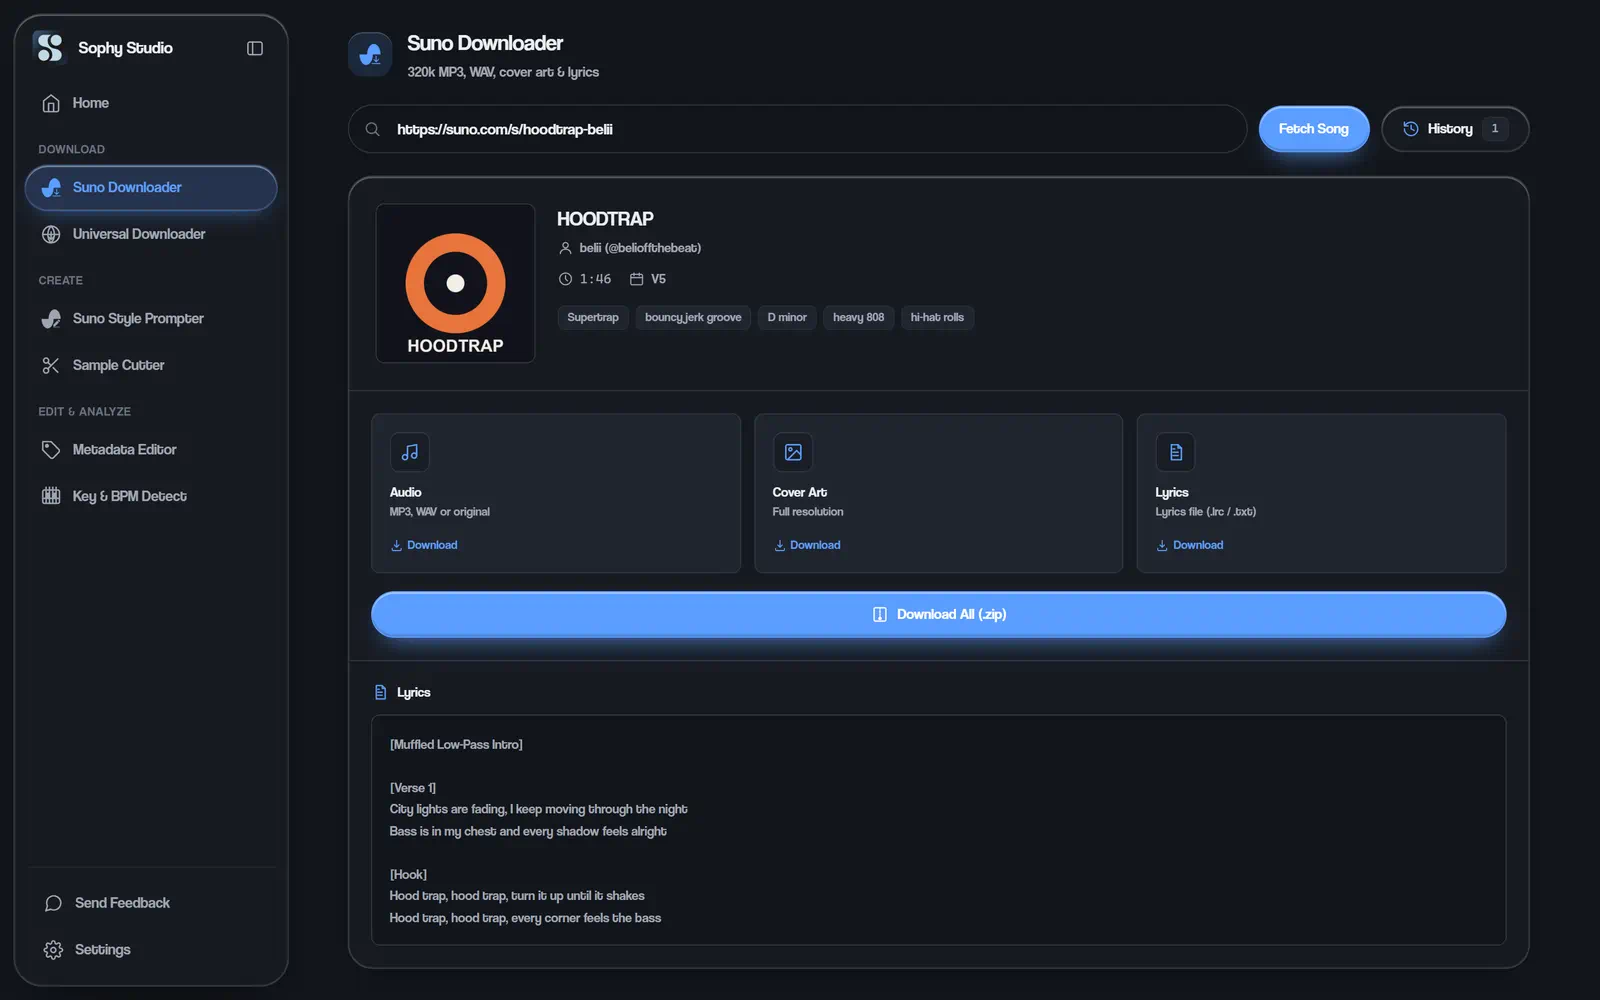Click the History clock icon

click(1411, 129)
